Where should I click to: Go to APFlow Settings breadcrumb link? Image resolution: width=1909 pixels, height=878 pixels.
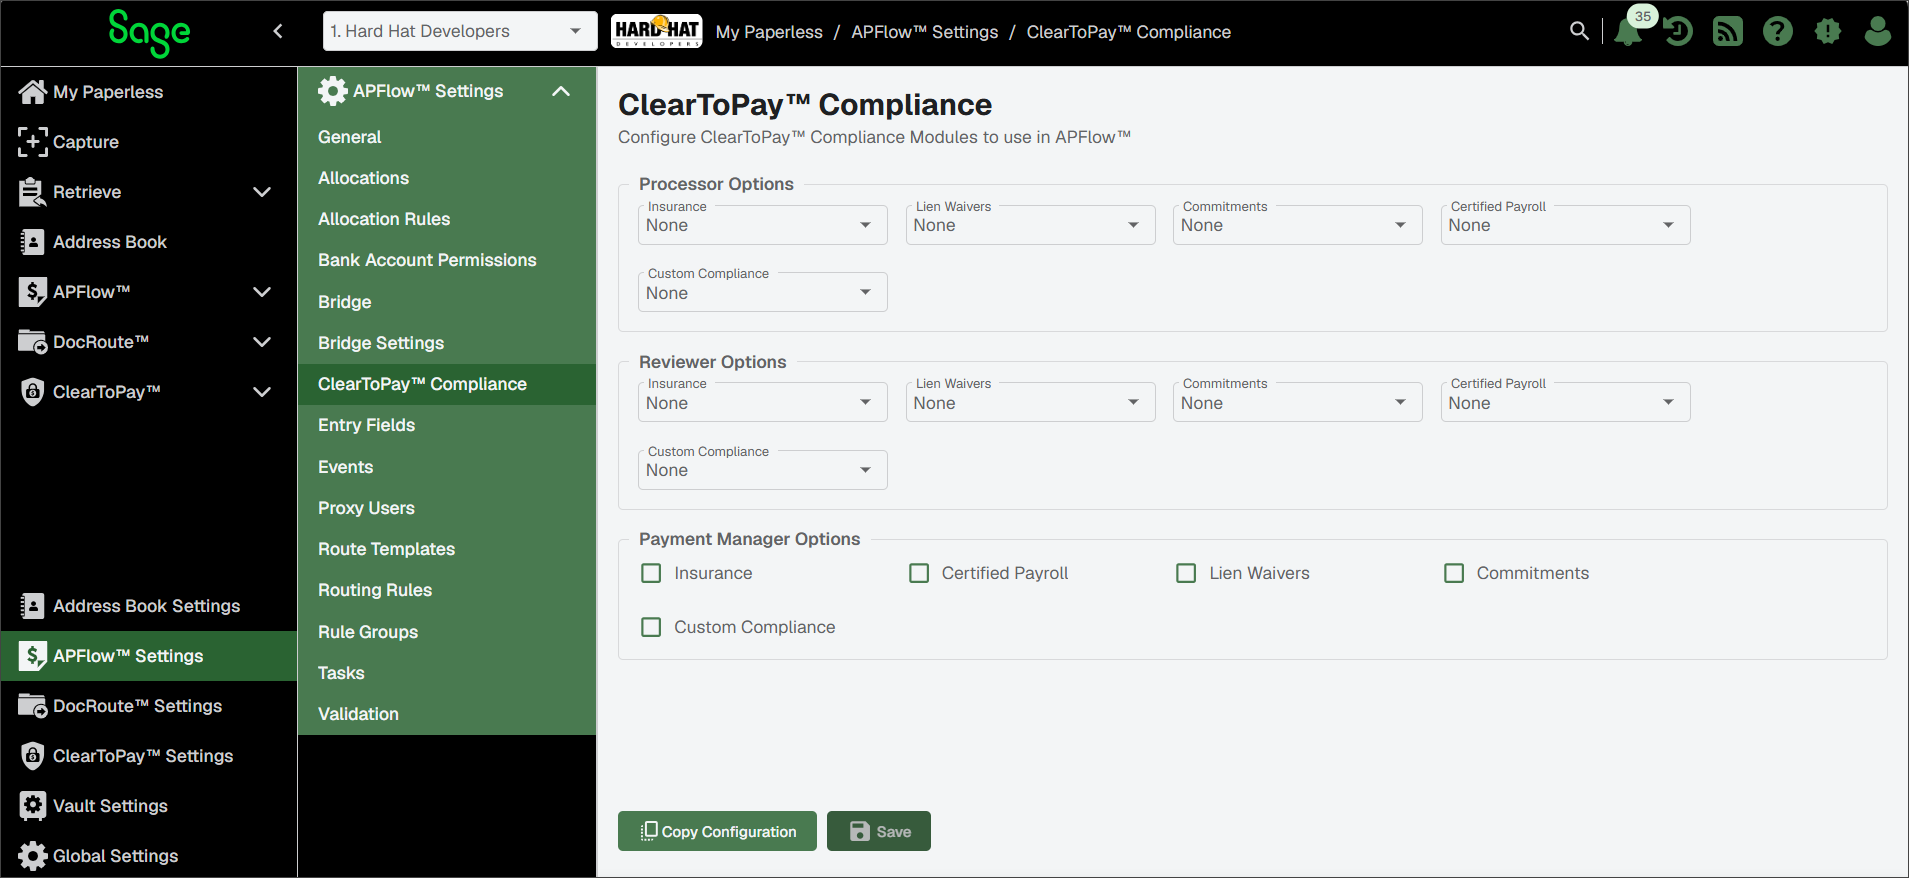(x=925, y=32)
